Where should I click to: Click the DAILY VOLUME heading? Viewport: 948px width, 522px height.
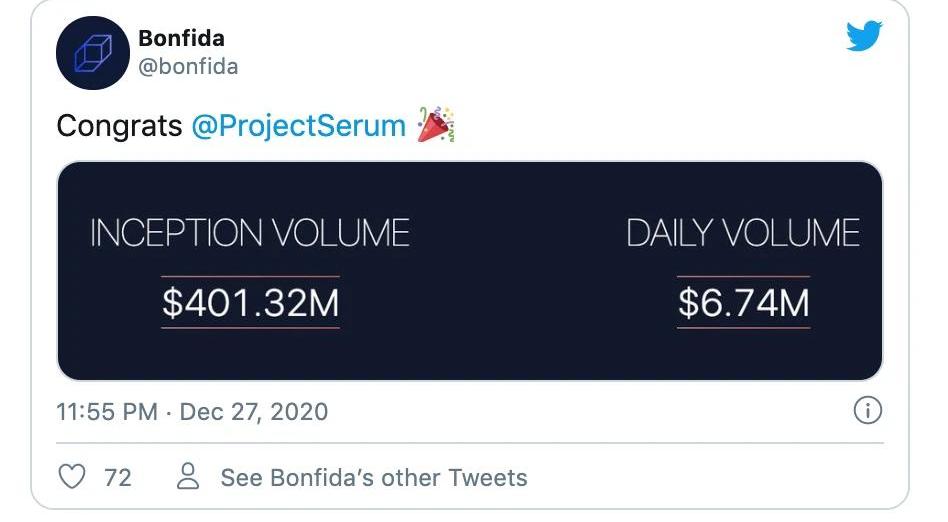tap(743, 233)
